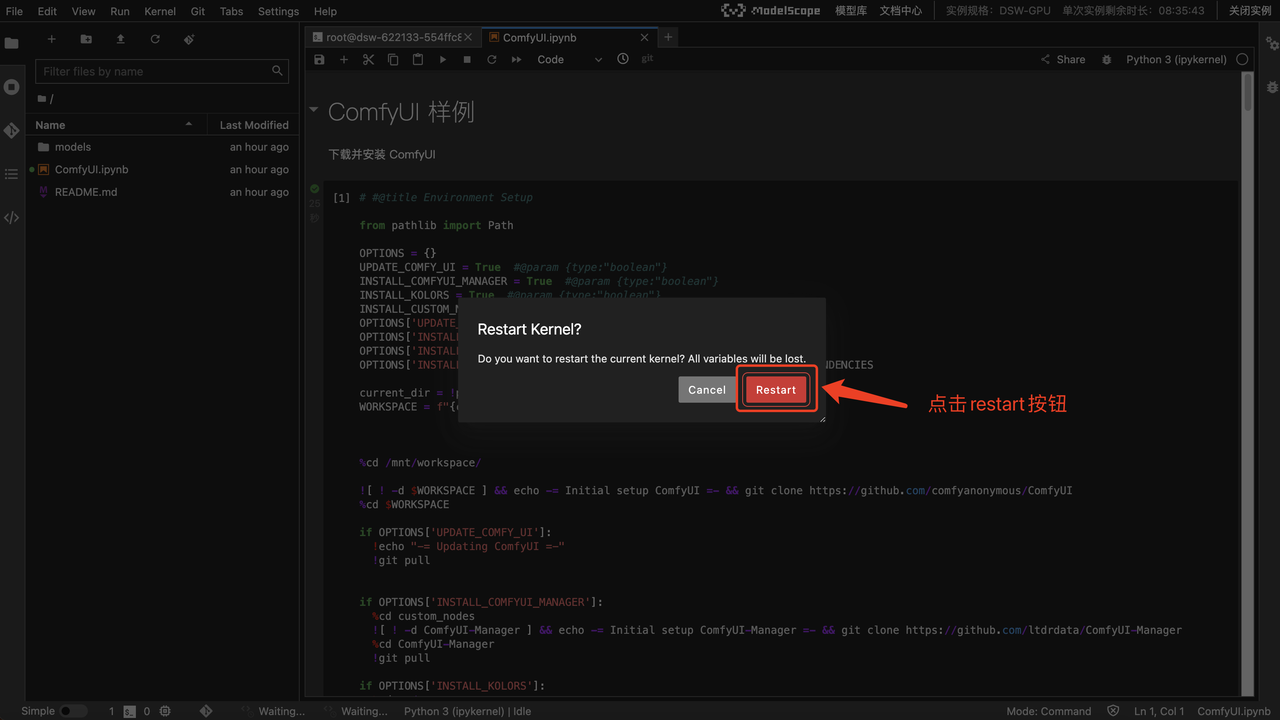Image resolution: width=1280 pixels, height=720 pixels.
Task: Restart kernel and run all cells icon
Action: (x=517, y=59)
